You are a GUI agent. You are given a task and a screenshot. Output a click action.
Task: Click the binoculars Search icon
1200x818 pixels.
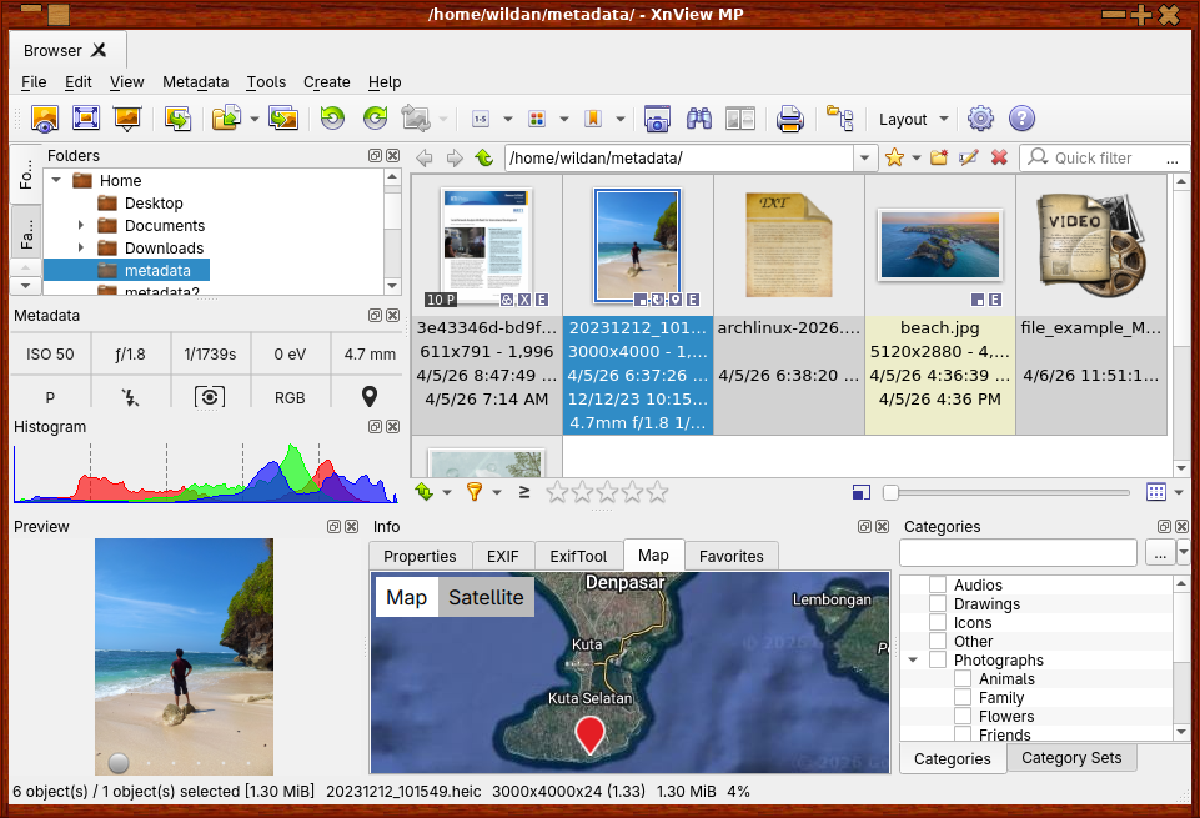coord(699,119)
